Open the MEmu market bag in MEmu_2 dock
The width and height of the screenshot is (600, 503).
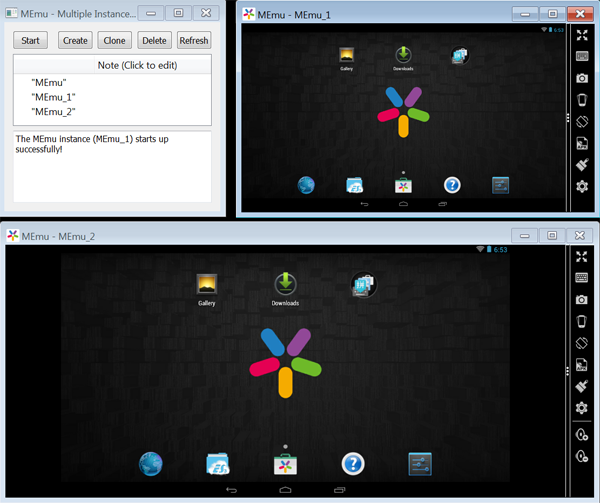tap(285, 464)
